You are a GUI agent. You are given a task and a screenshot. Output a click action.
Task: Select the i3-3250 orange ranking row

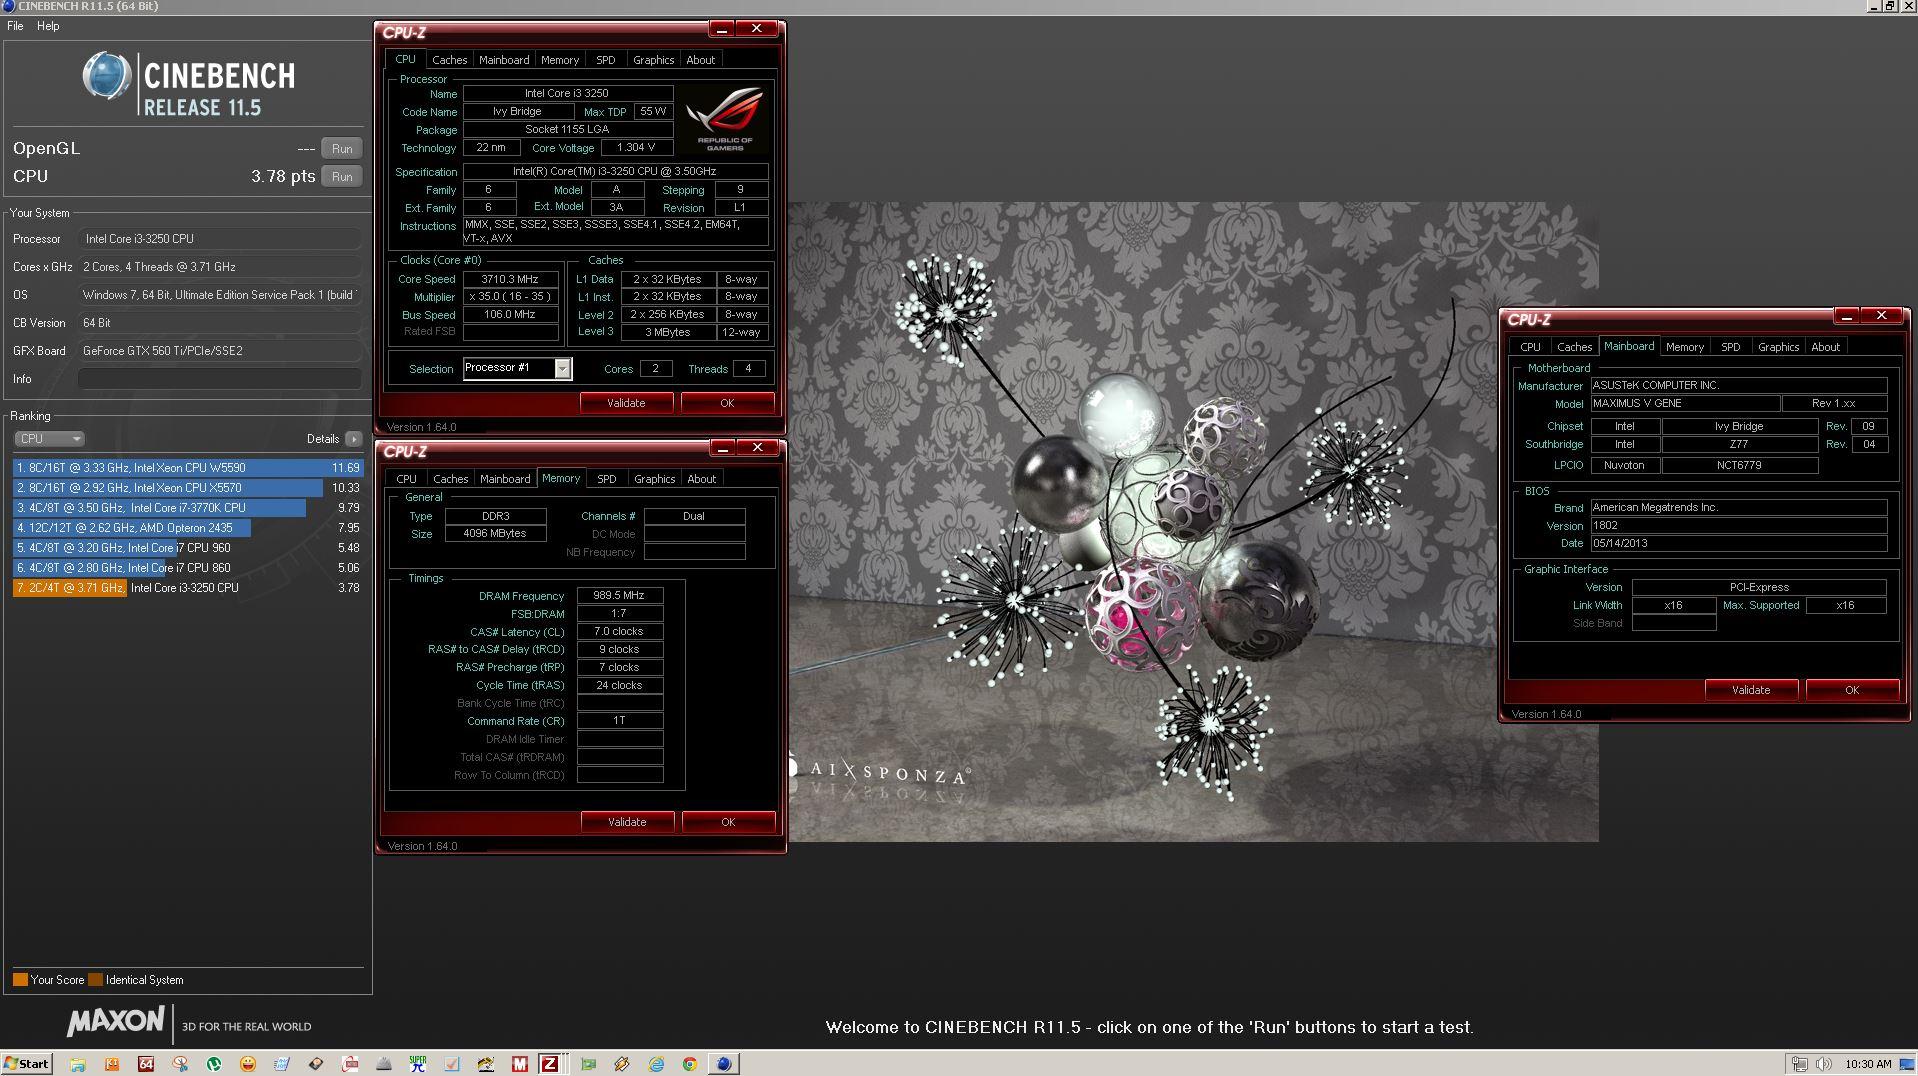click(188, 588)
